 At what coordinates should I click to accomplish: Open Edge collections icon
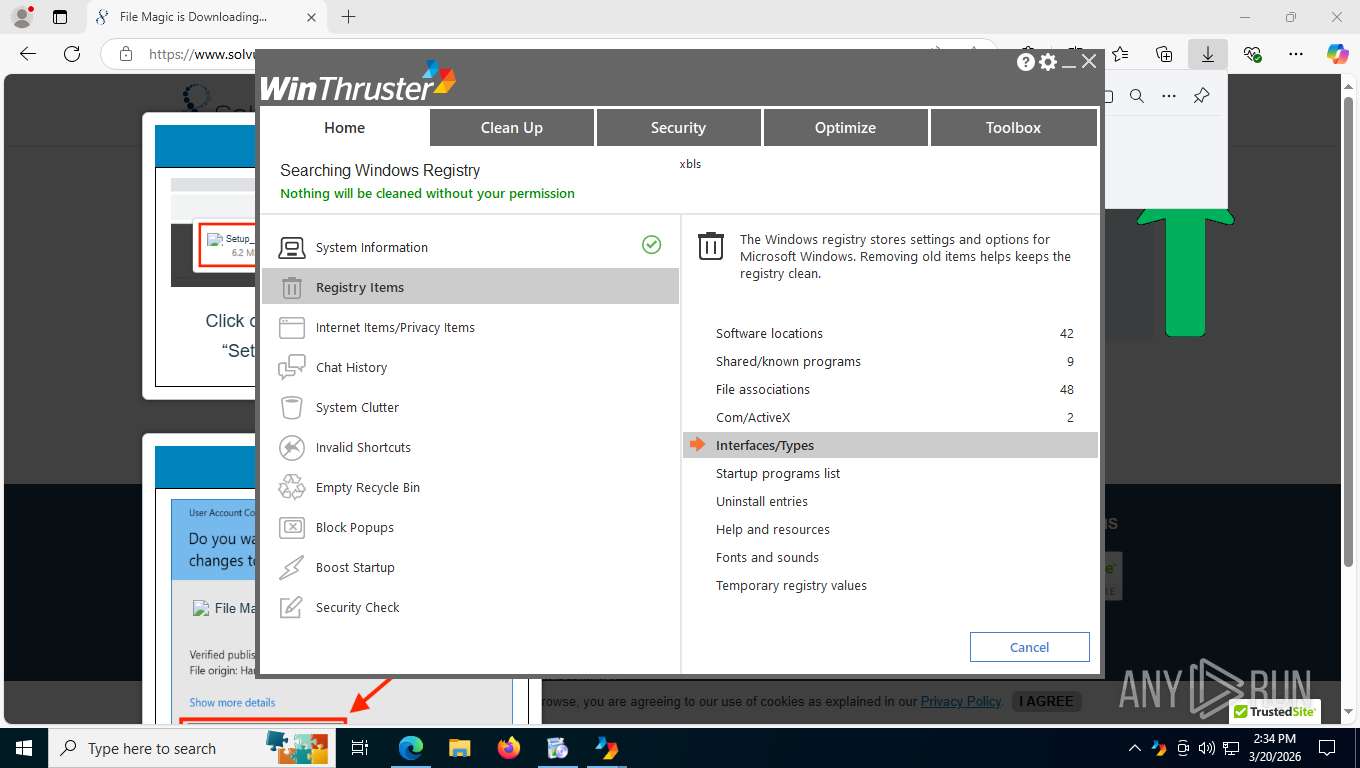[x=1163, y=54]
